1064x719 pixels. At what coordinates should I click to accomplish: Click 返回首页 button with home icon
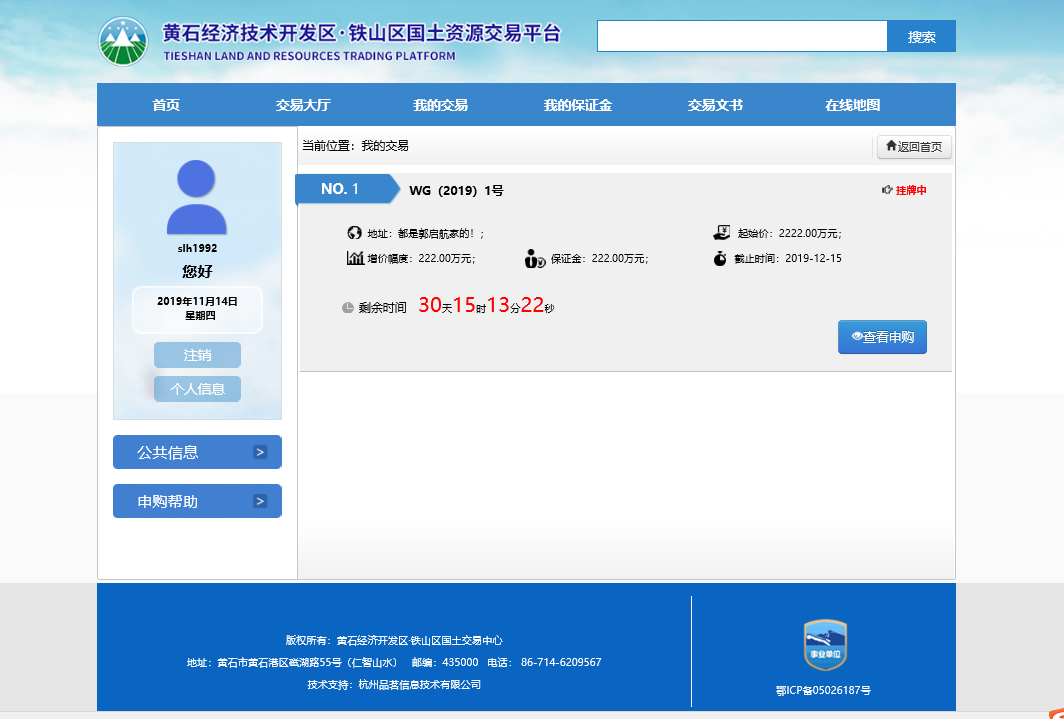coord(914,147)
